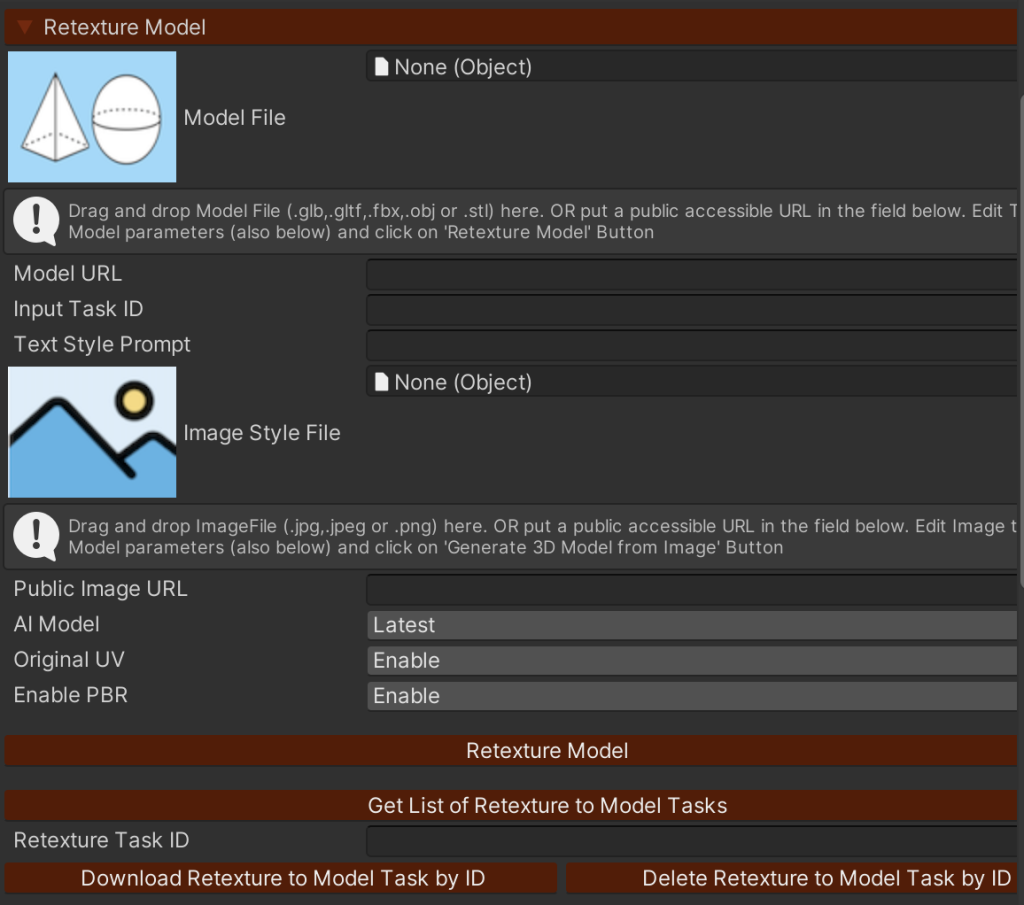Click the file icon in Model File object field
1024x905 pixels.
[x=381, y=67]
